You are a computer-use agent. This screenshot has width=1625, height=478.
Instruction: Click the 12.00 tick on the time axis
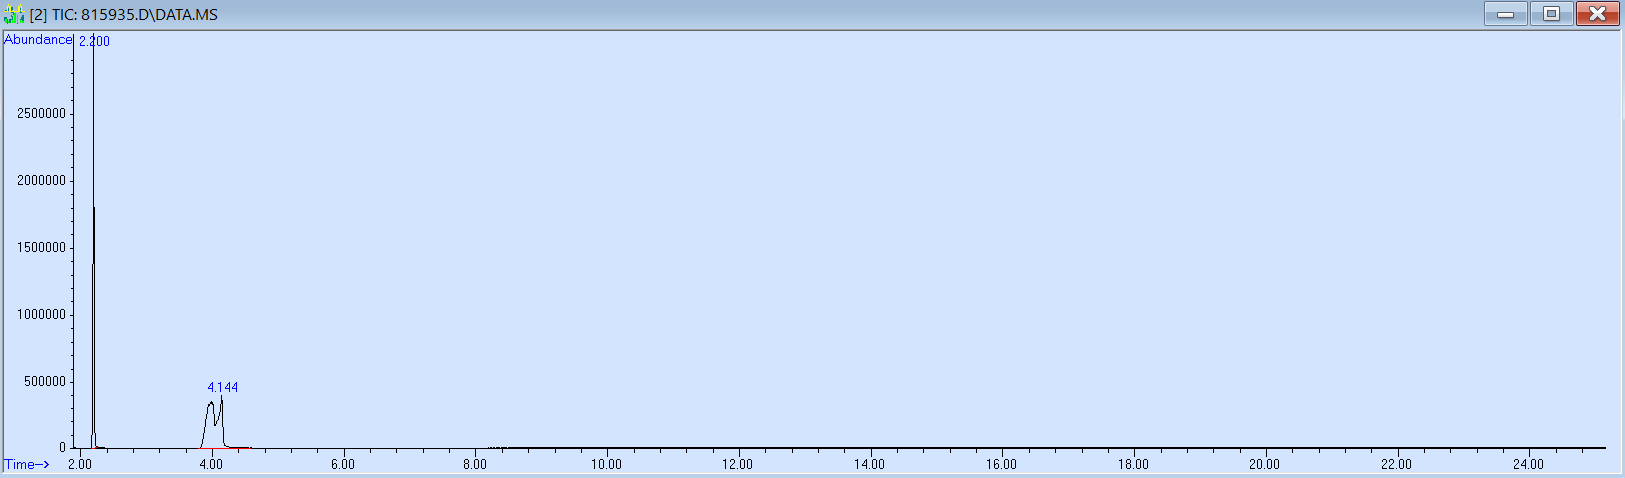point(738,464)
